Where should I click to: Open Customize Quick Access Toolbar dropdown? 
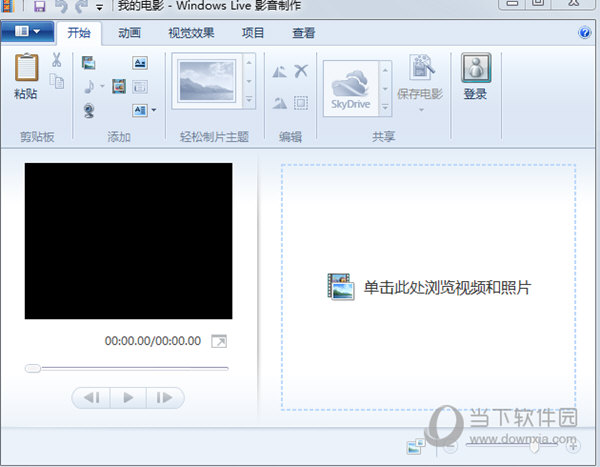[x=99, y=7]
